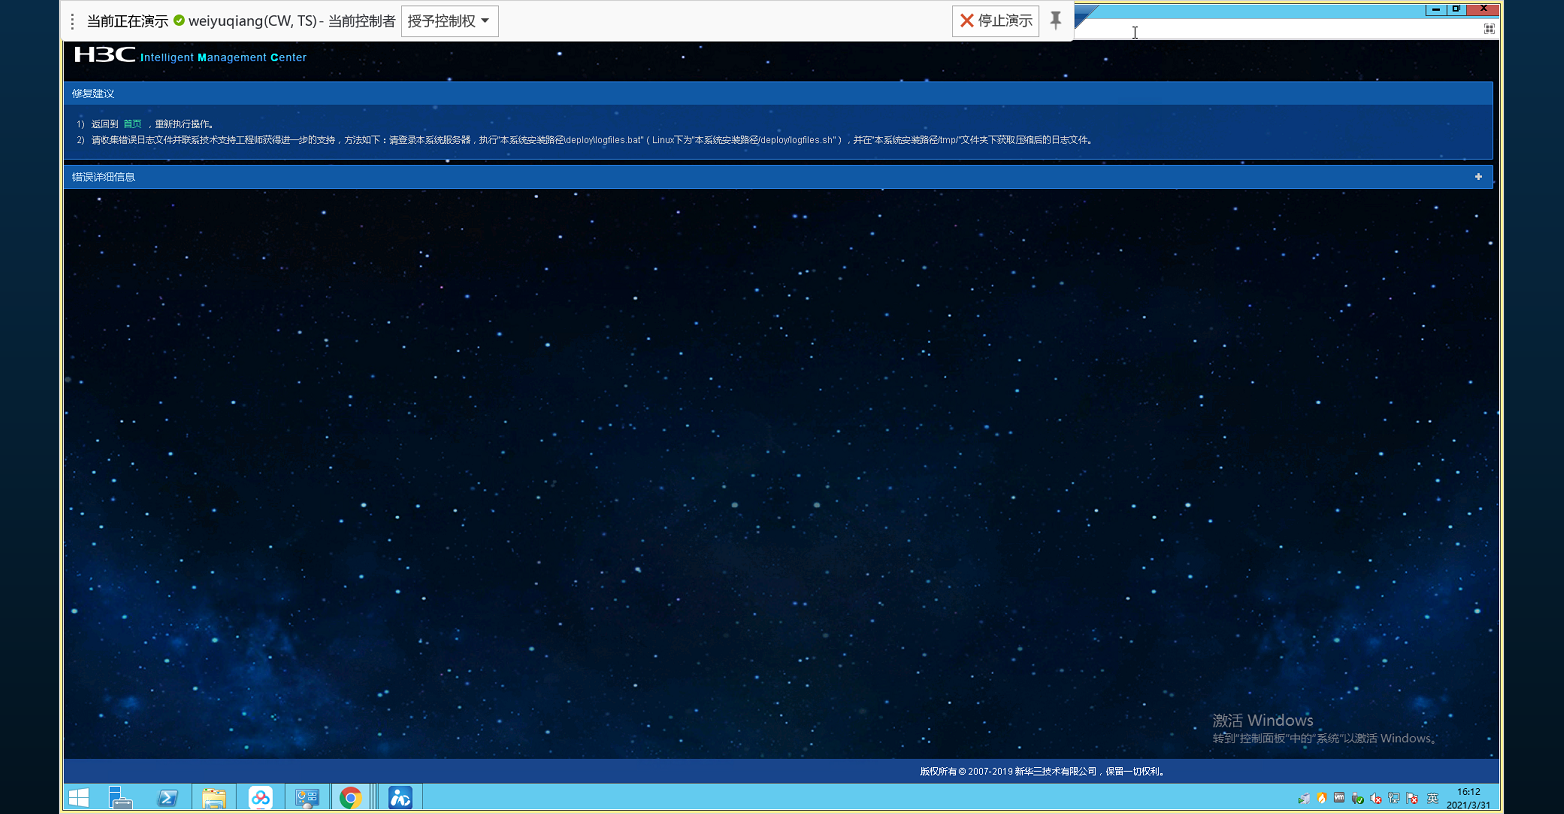The image size is (1564, 814).
Task: Pin the presentation toolbar with the pushpin icon
Action: tap(1055, 21)
